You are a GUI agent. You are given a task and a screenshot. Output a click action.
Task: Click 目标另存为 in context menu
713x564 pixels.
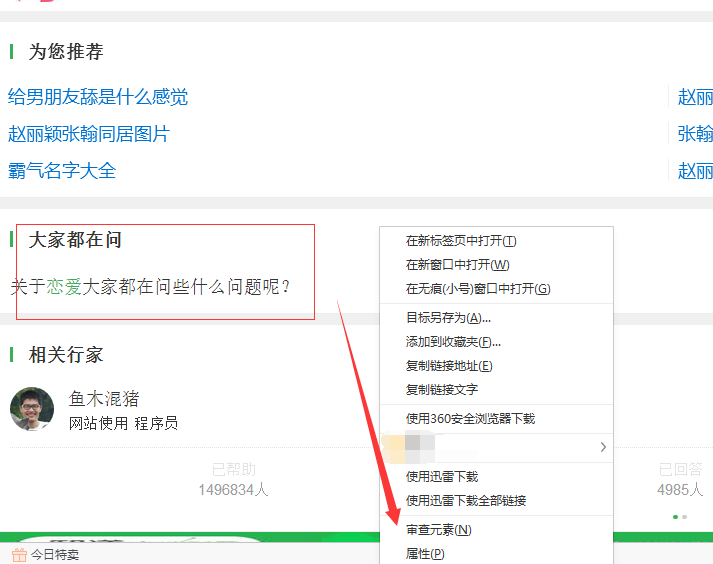[448, 318]
